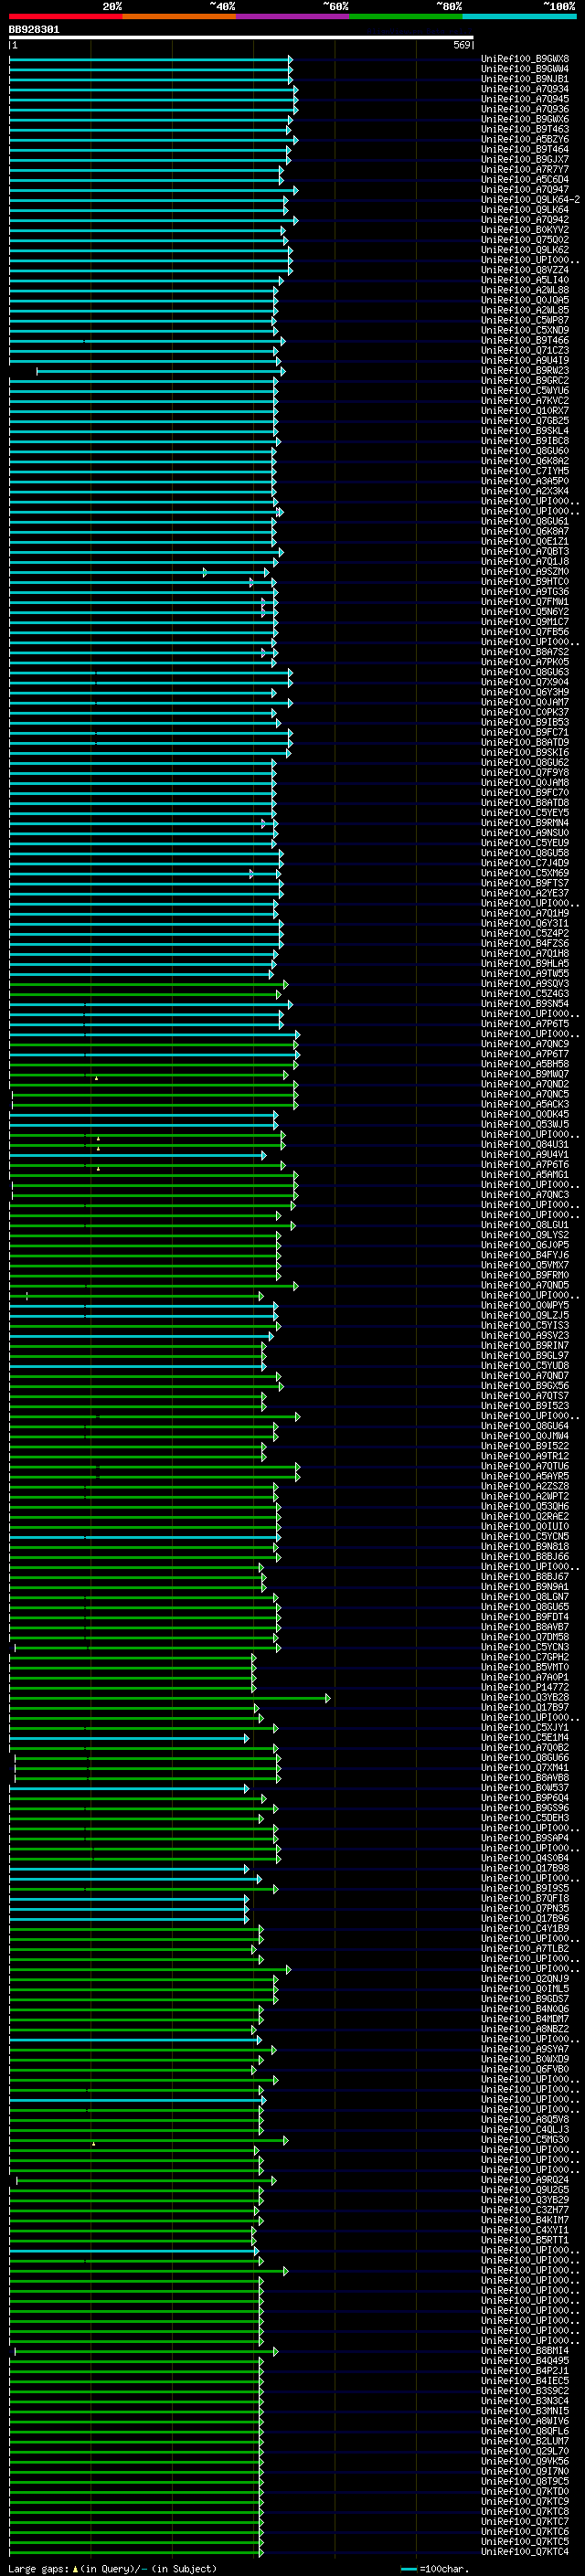Select the UniRef100_A7QNC9 label

[525, 1044]
